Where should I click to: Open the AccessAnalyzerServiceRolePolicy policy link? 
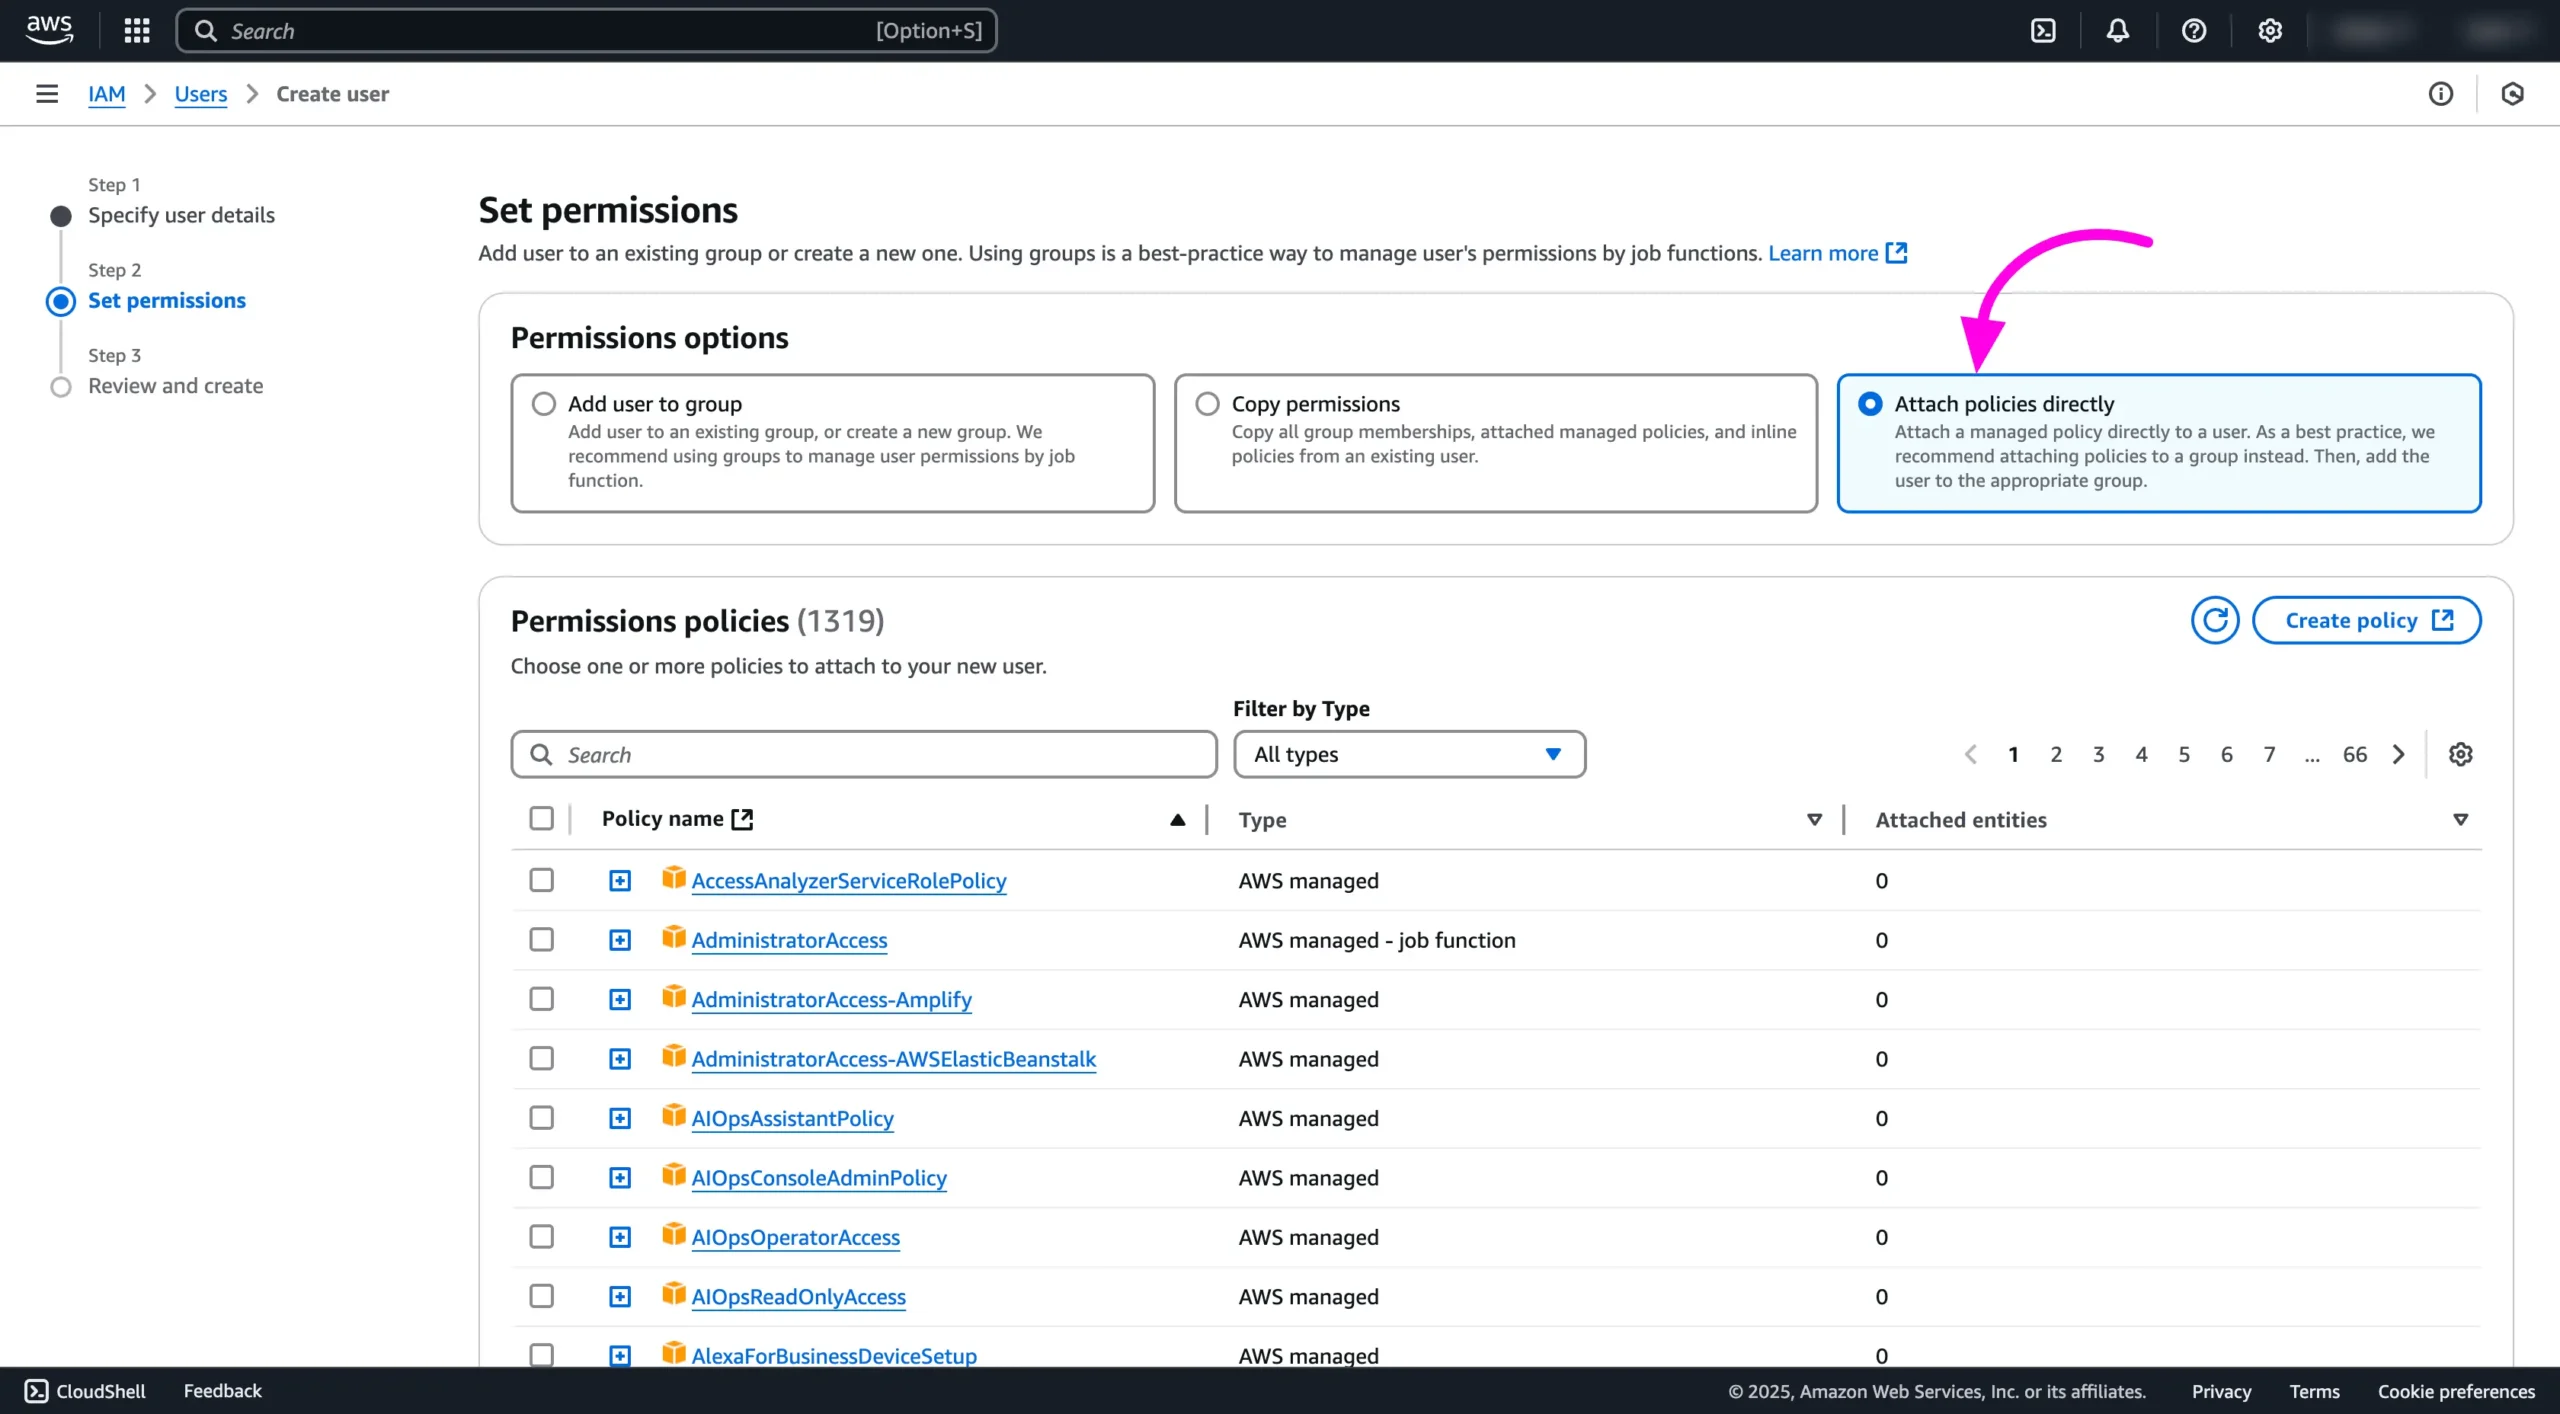click(848, 880)
